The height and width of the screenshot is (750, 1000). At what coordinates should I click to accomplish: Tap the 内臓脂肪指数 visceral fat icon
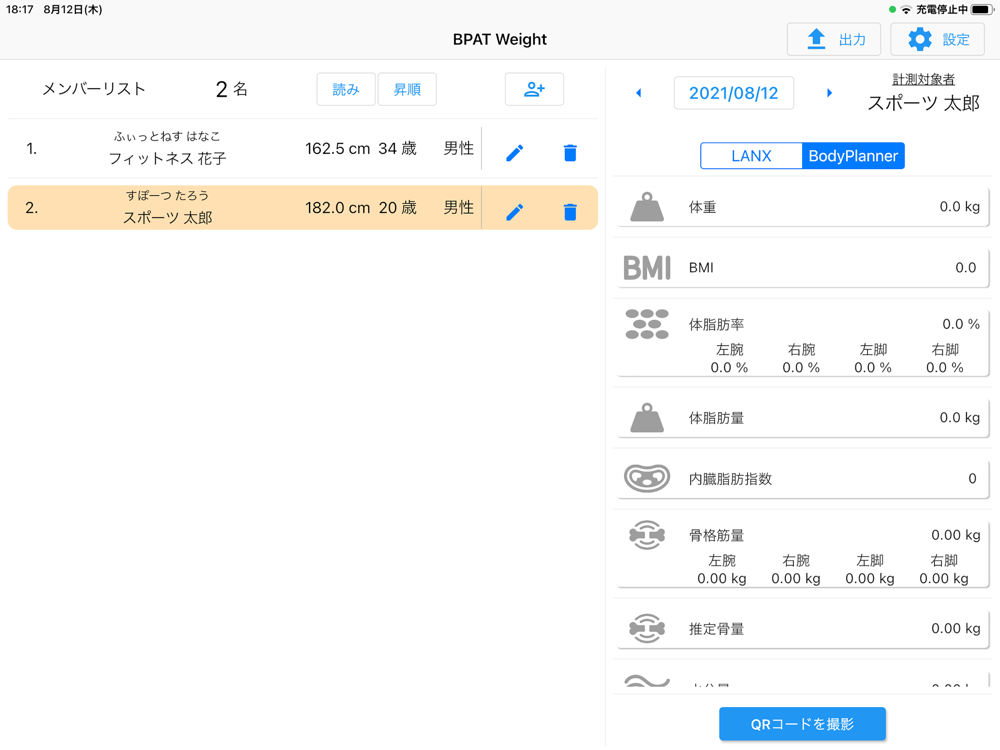point(647,478)
